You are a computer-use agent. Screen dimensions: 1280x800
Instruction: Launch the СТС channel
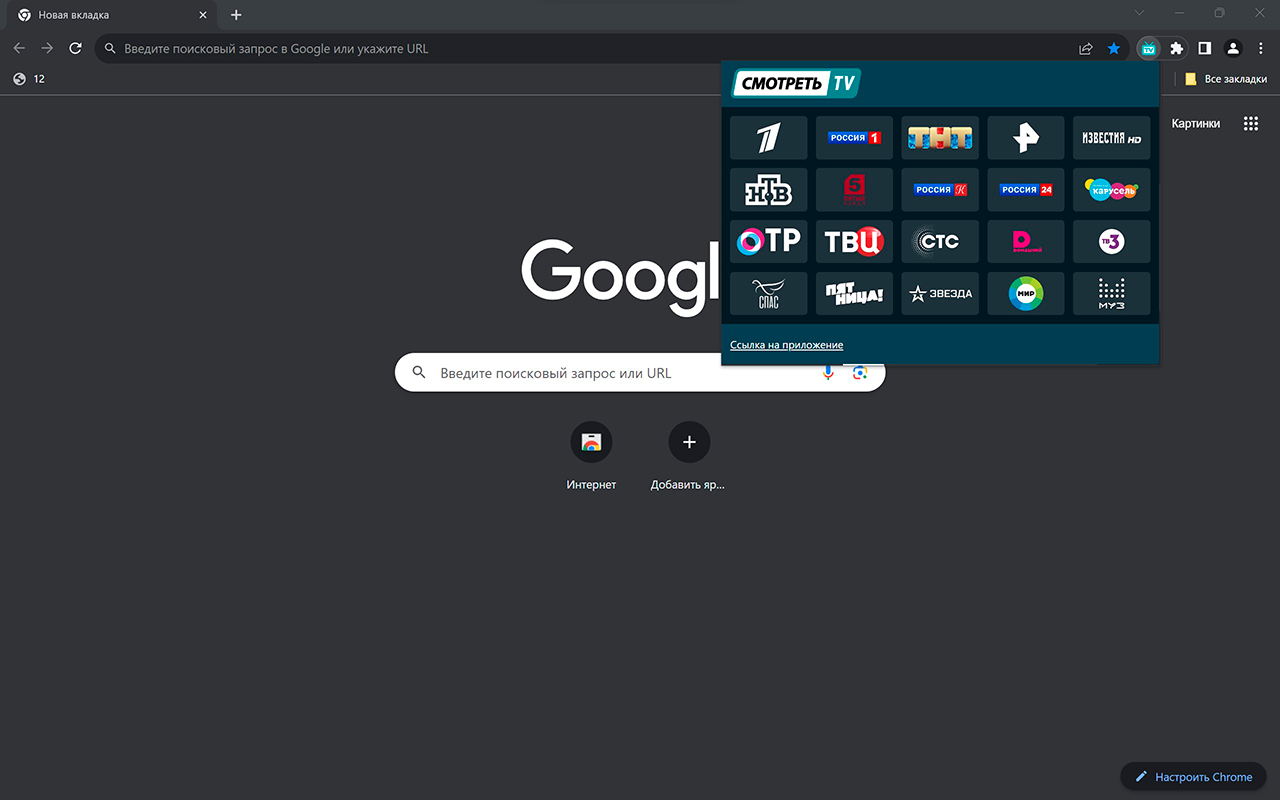(x=940, y=242)
